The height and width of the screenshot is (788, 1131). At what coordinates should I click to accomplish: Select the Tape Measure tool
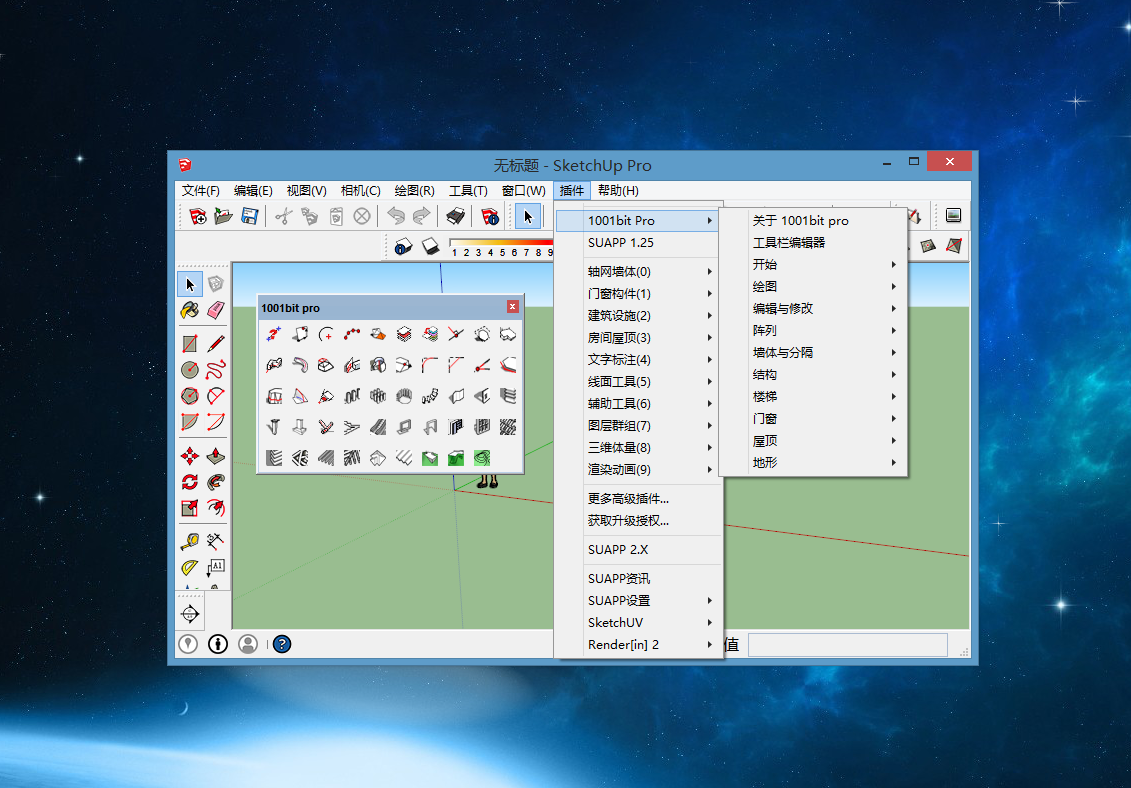(190, 540)
